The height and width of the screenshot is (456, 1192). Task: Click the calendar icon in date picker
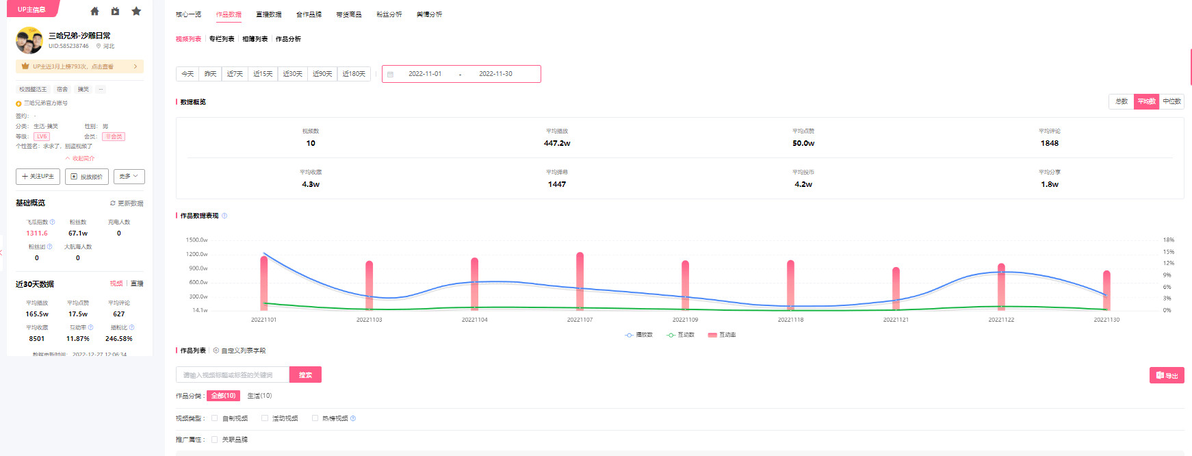pos(390,74)
